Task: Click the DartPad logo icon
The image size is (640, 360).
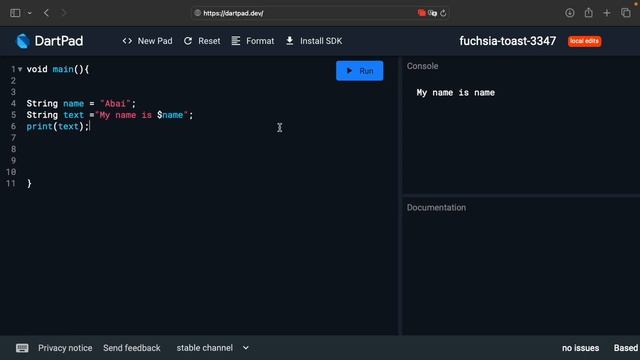Action: 23,41
